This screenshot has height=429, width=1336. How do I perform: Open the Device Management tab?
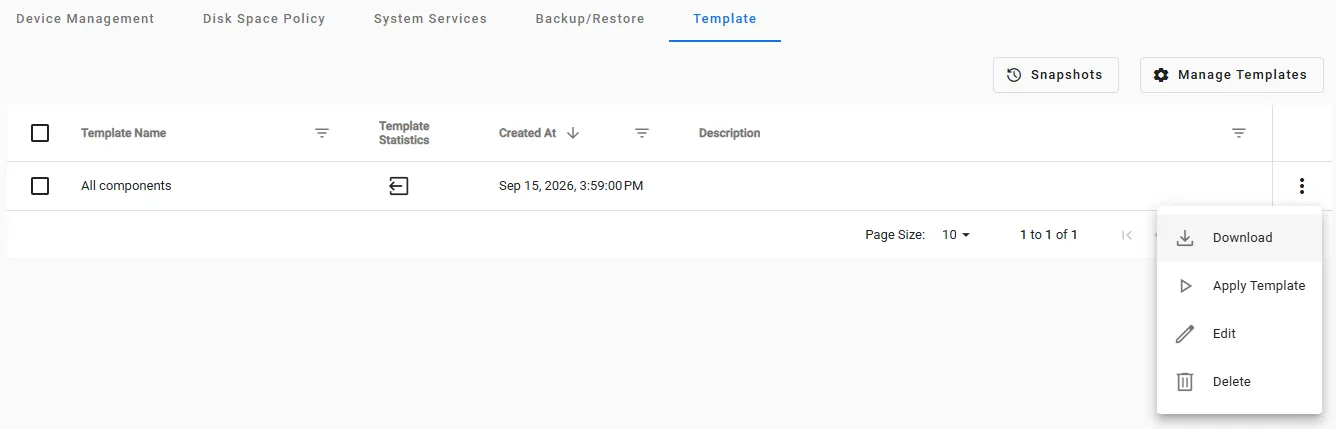tap(85, 19)
